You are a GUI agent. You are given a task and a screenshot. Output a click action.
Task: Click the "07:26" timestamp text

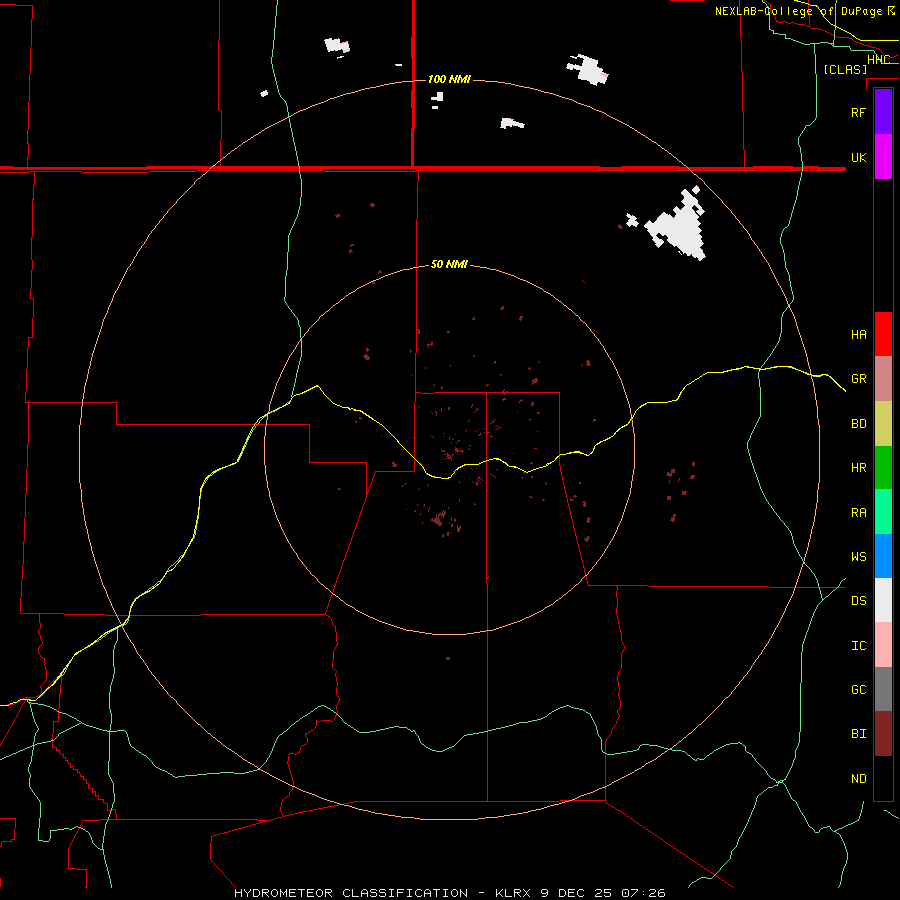coord(643,893)
